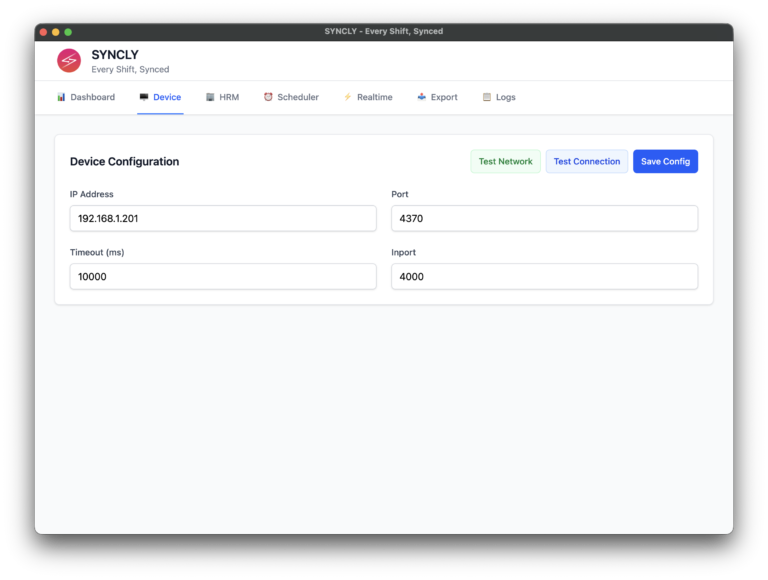Screen dimensions: 768x580
Task: Click into the Port field
Action: click(x=544, y=218)
